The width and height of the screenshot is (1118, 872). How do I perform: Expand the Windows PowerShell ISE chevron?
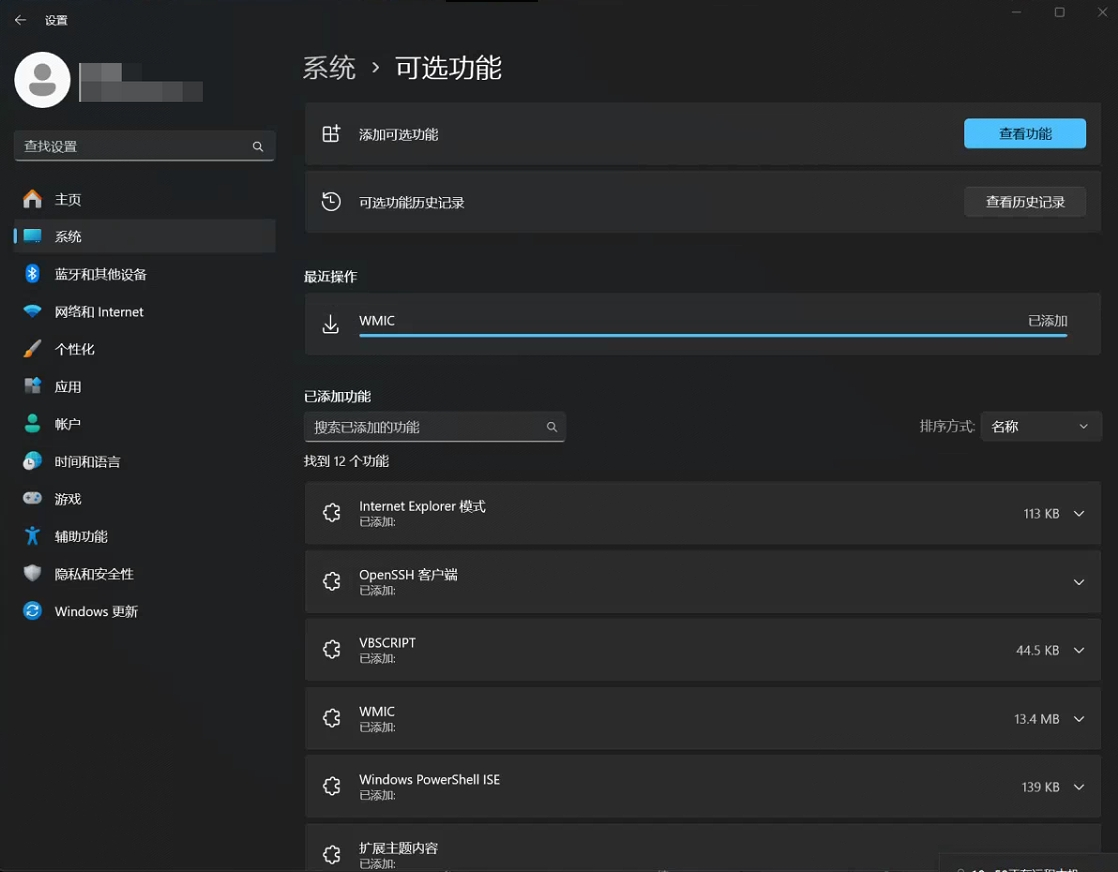(x=1079, y=787)
